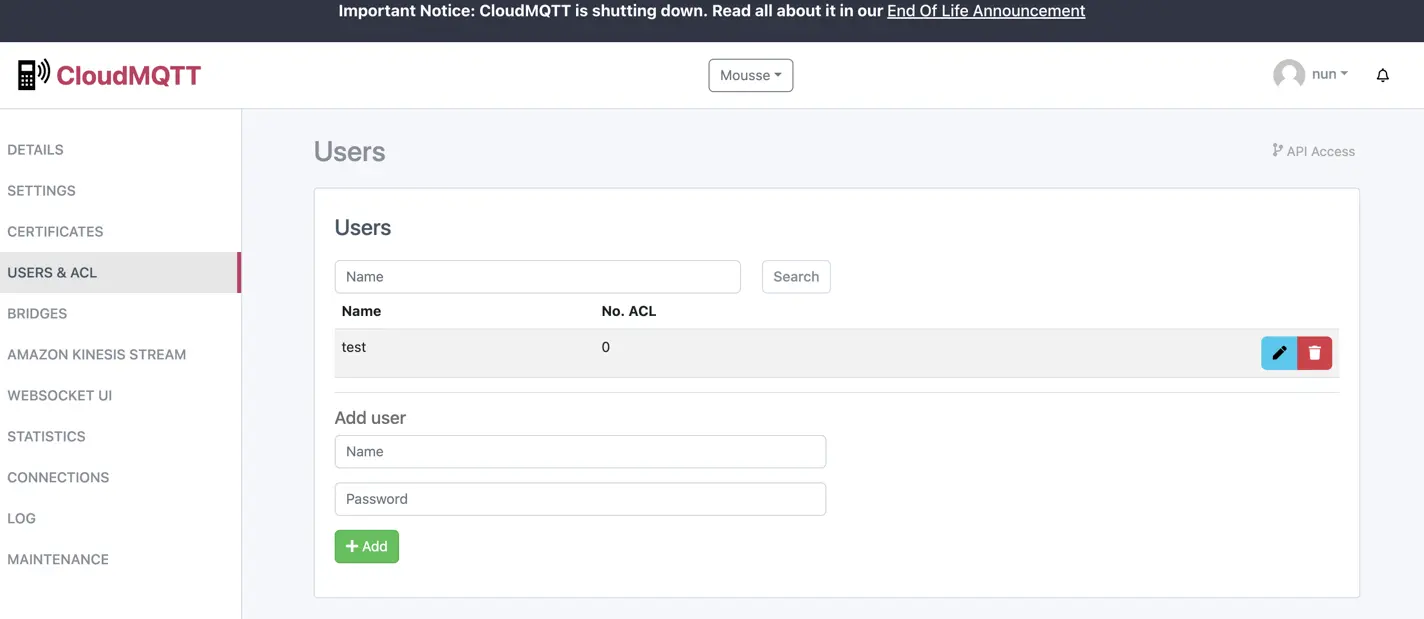Image resolution: width=1424 pixels, height=619 pixels.
Task: Click the Search button
Action: 795,276
